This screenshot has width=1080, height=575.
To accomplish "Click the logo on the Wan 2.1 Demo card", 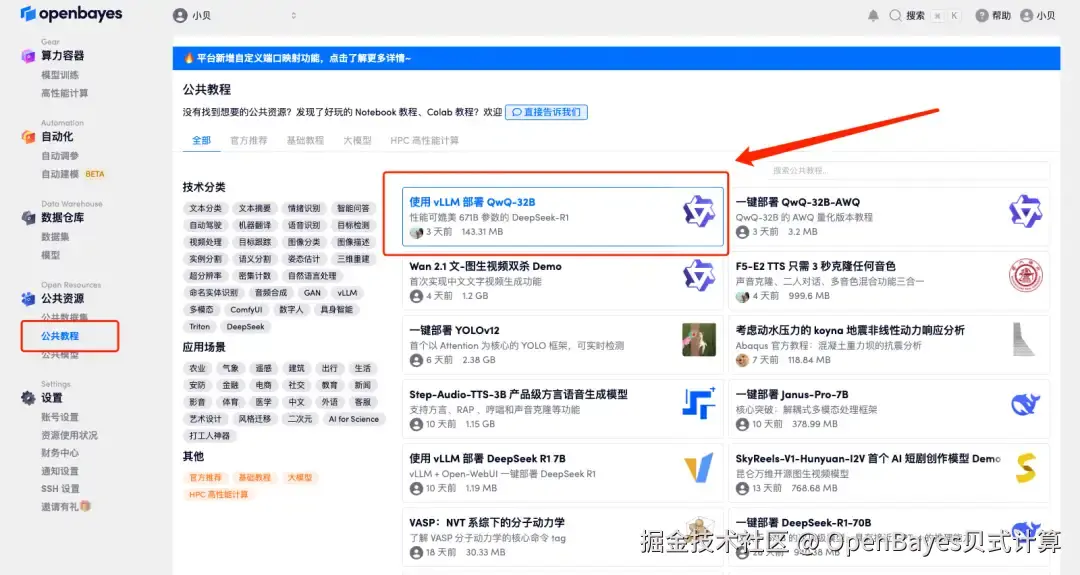I will (x=698, y=275).
